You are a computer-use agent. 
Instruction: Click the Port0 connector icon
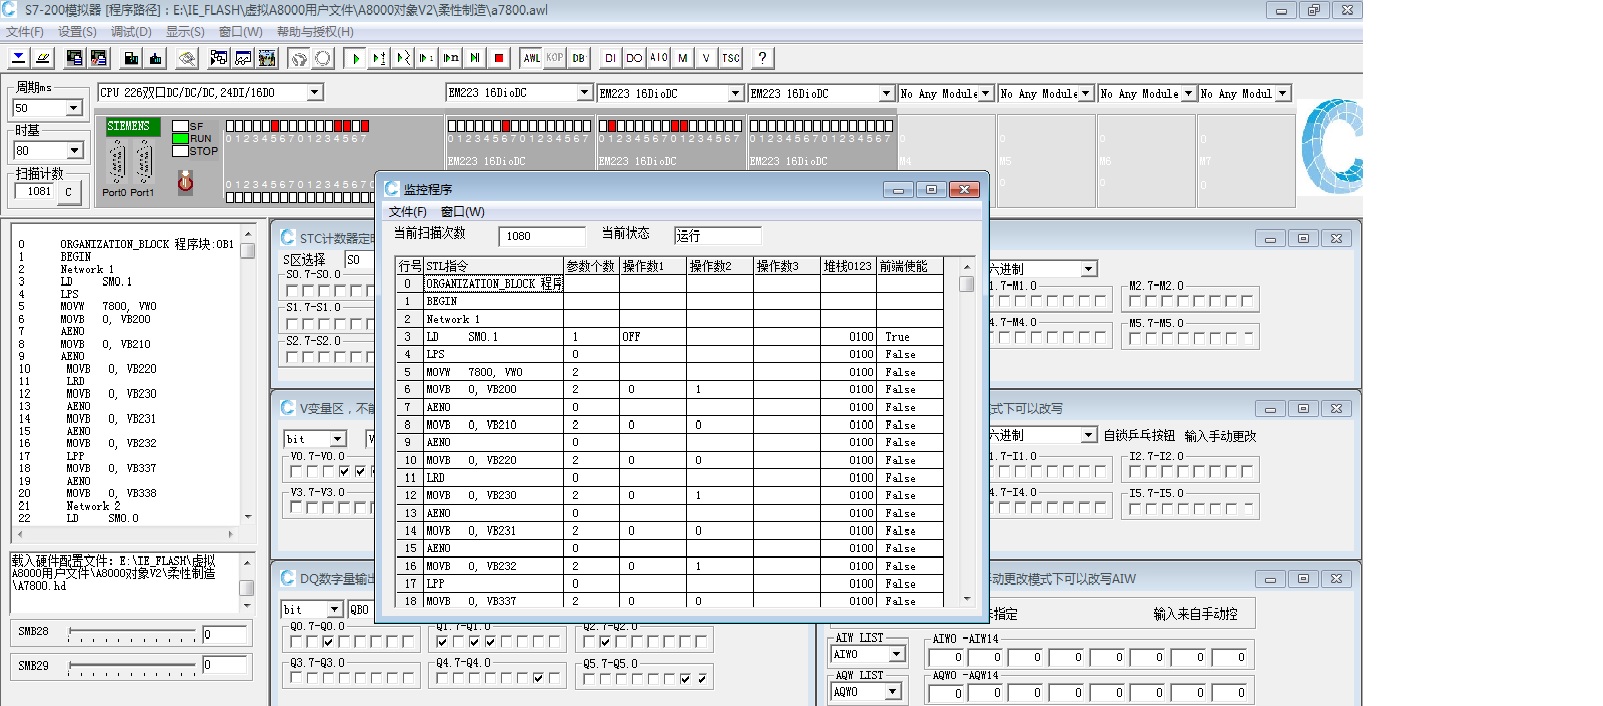tap(117, 162)
